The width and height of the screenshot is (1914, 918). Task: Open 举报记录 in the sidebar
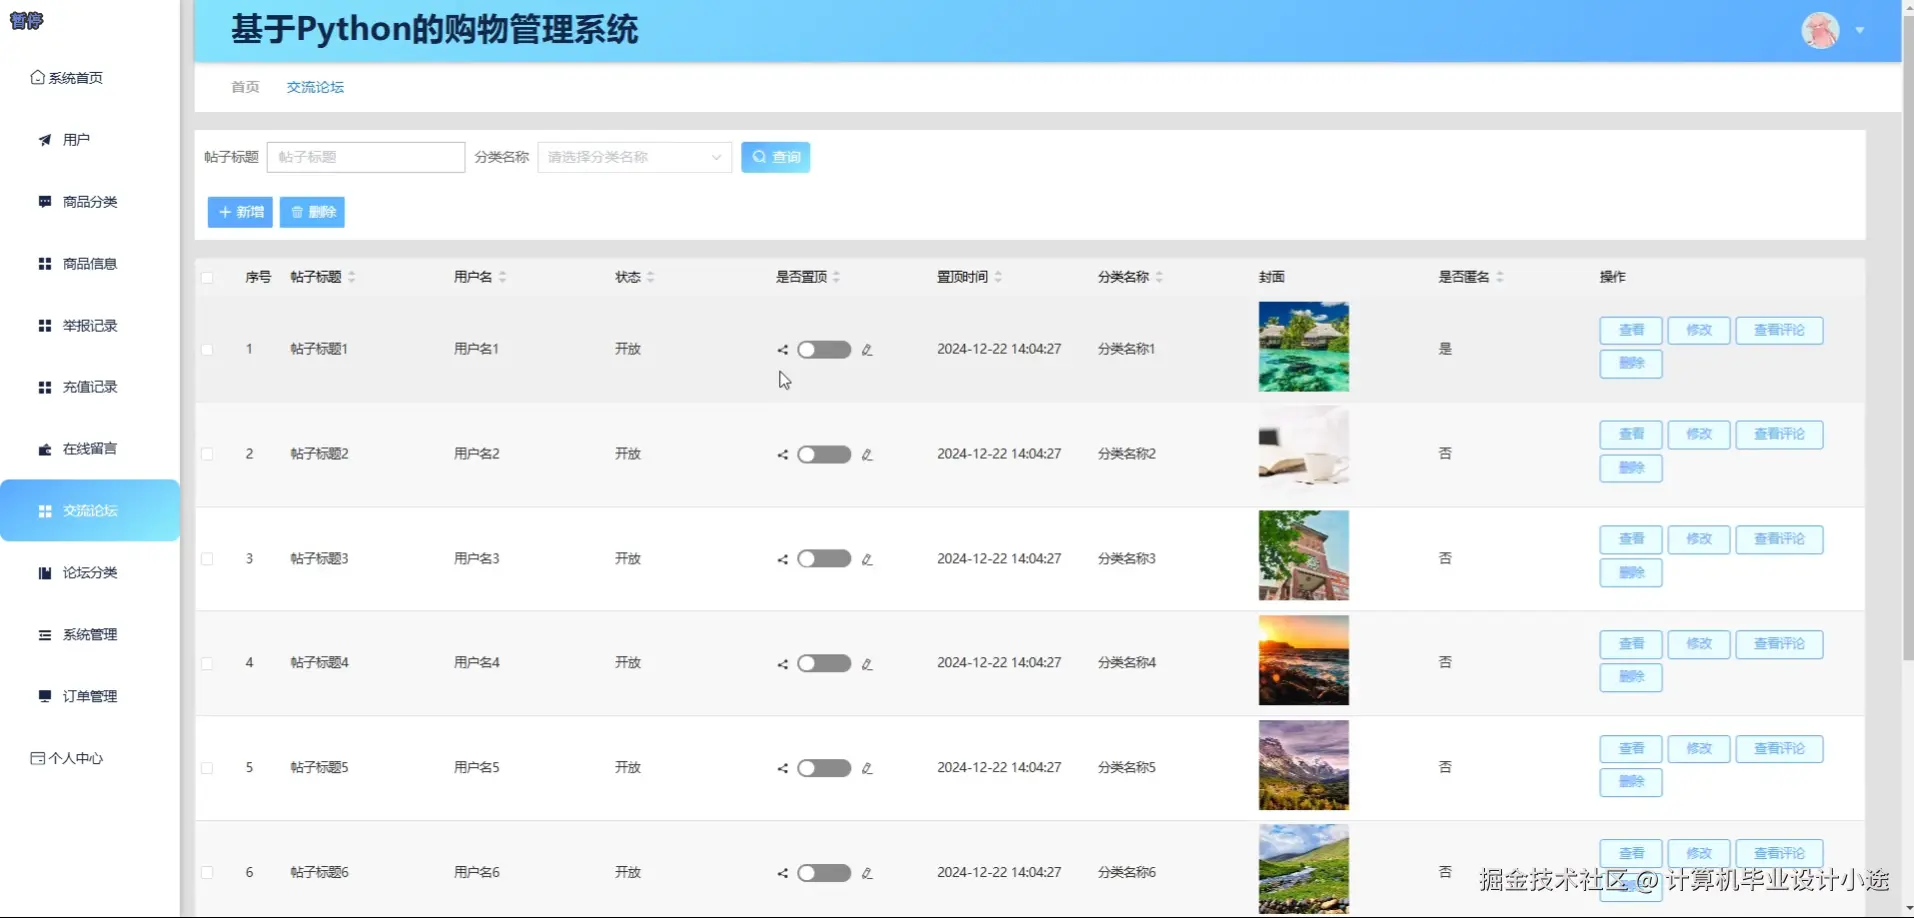[x=78, y=326]
